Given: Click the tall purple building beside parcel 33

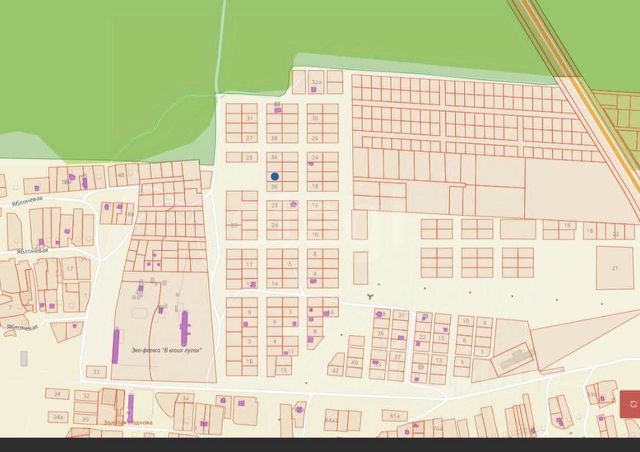Looking at the screenshot, I should click(x=116, y=346).
